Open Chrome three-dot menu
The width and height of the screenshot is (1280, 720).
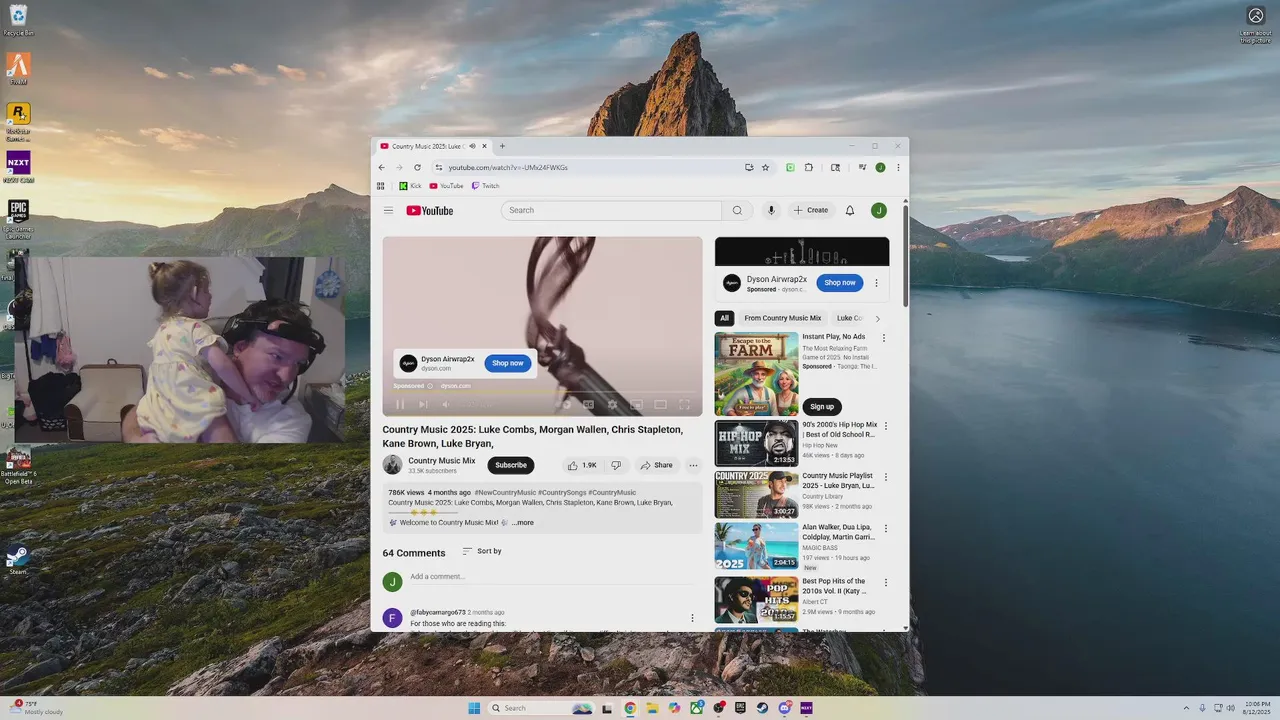tap(898, 167)
